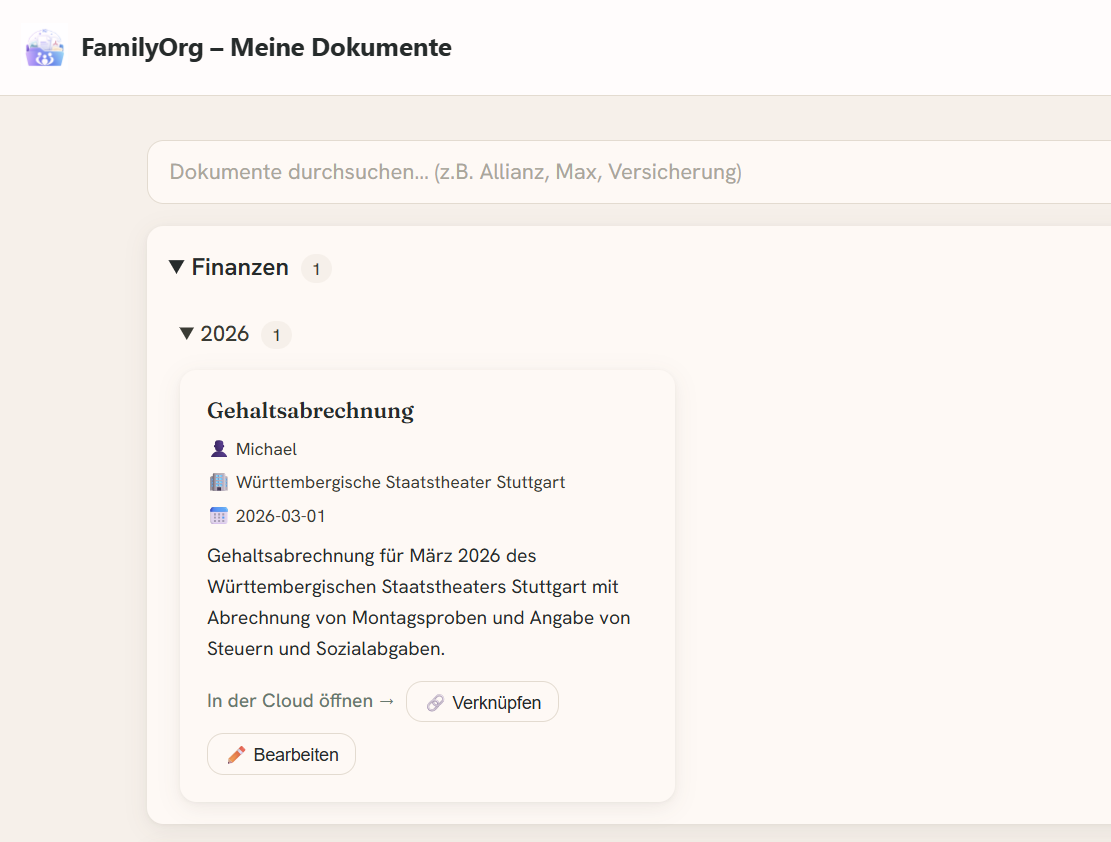The height and width of the screenshot is (842, 1111).
Task: Click the Gehaltsabrechnung card title
Action: pos(310,410)
